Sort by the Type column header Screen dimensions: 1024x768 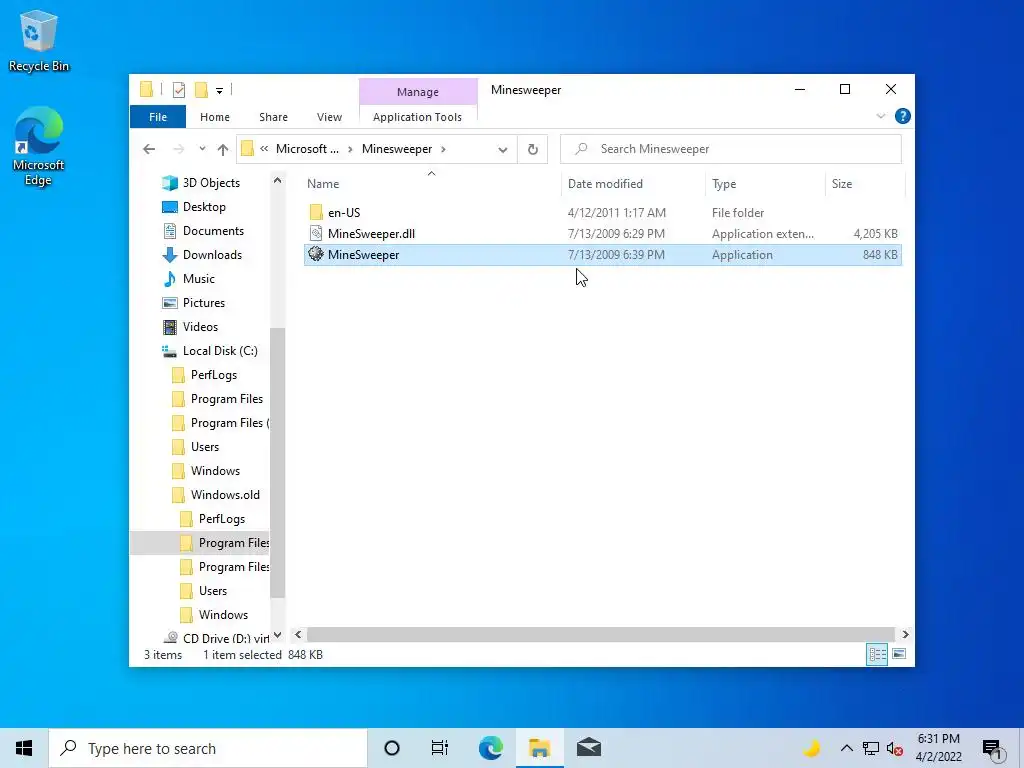tap(765, 184)
